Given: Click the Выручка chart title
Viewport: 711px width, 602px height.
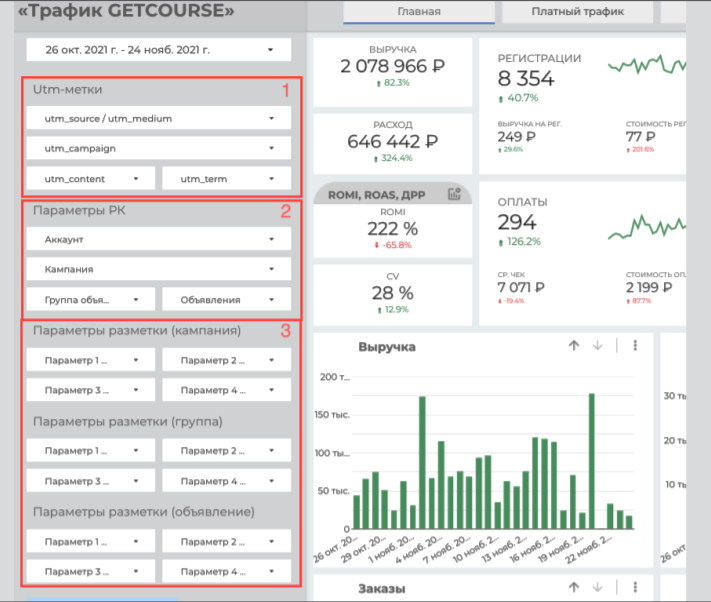Looking at the screenshot, I should 387,347.
